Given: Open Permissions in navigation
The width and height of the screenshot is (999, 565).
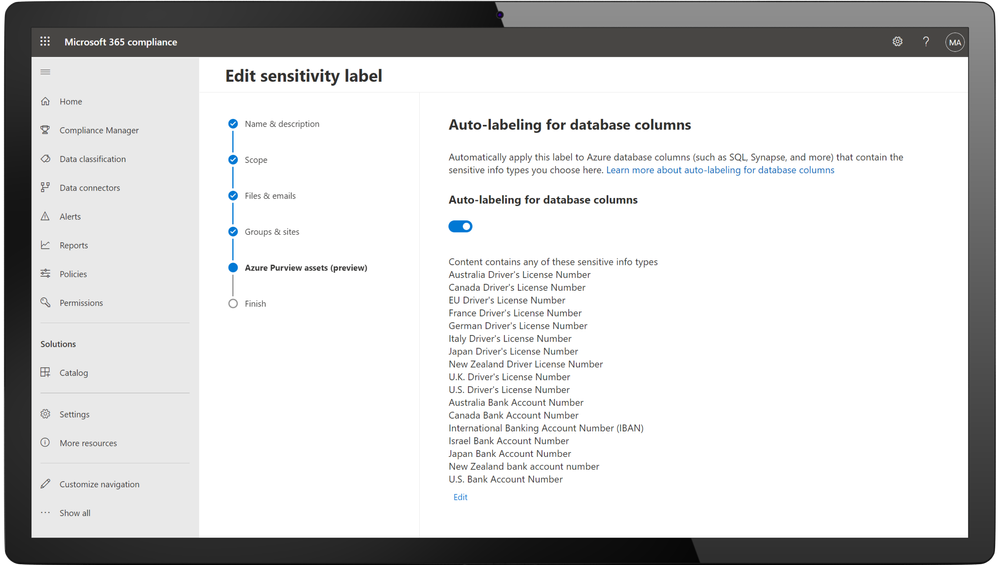Looking at the screenshot, I should coord(81,303).
